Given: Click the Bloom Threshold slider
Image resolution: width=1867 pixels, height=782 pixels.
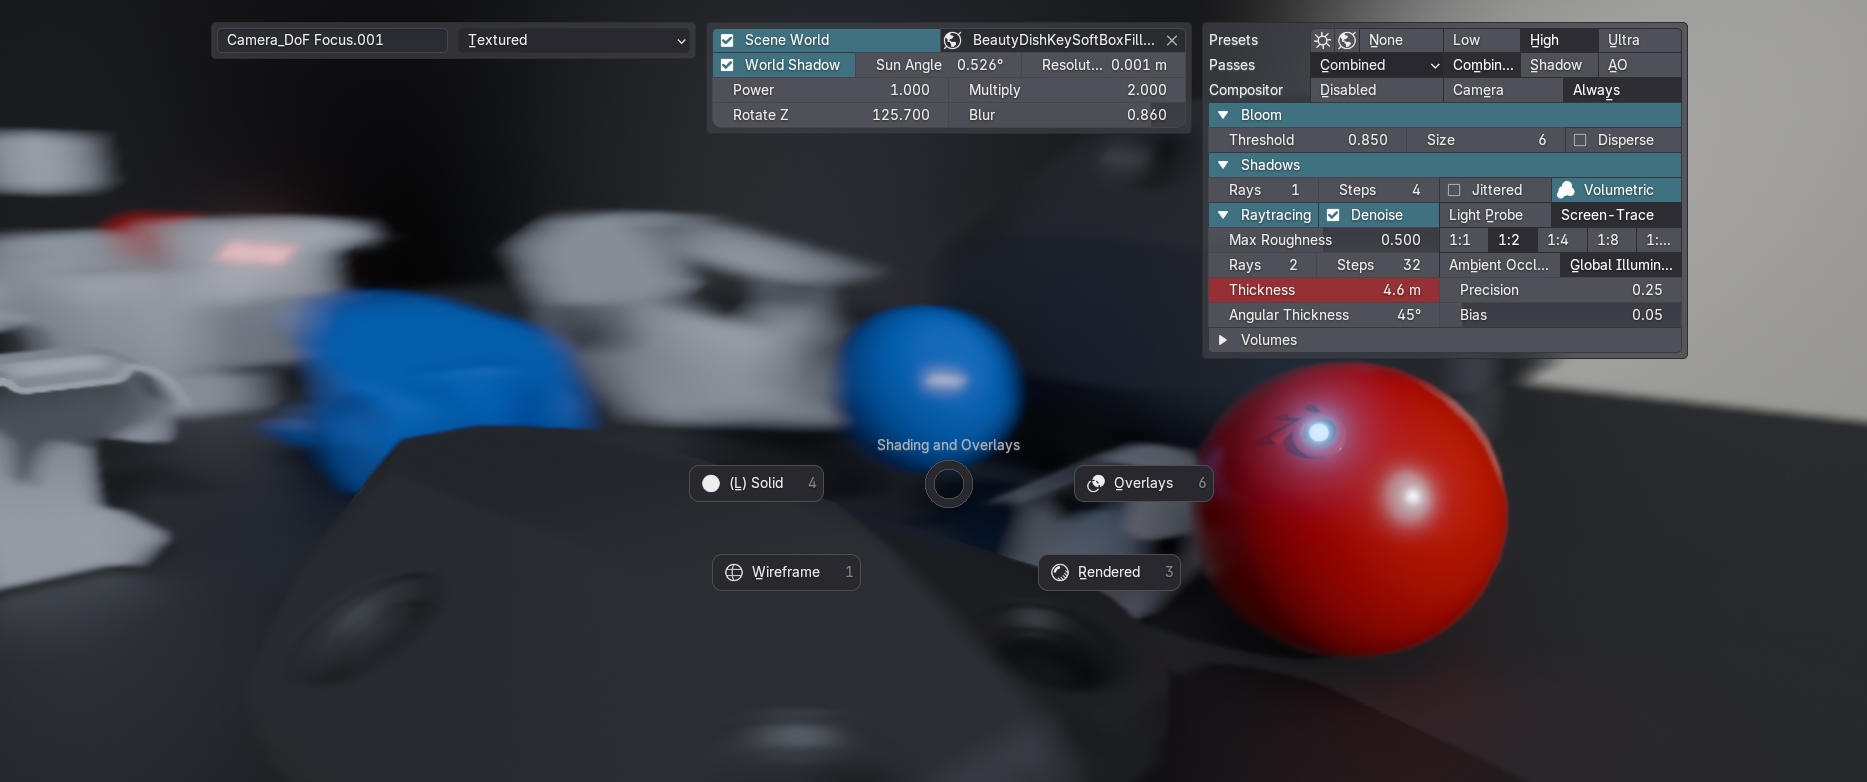Looking at the screenshot, I should [1308, 140].
